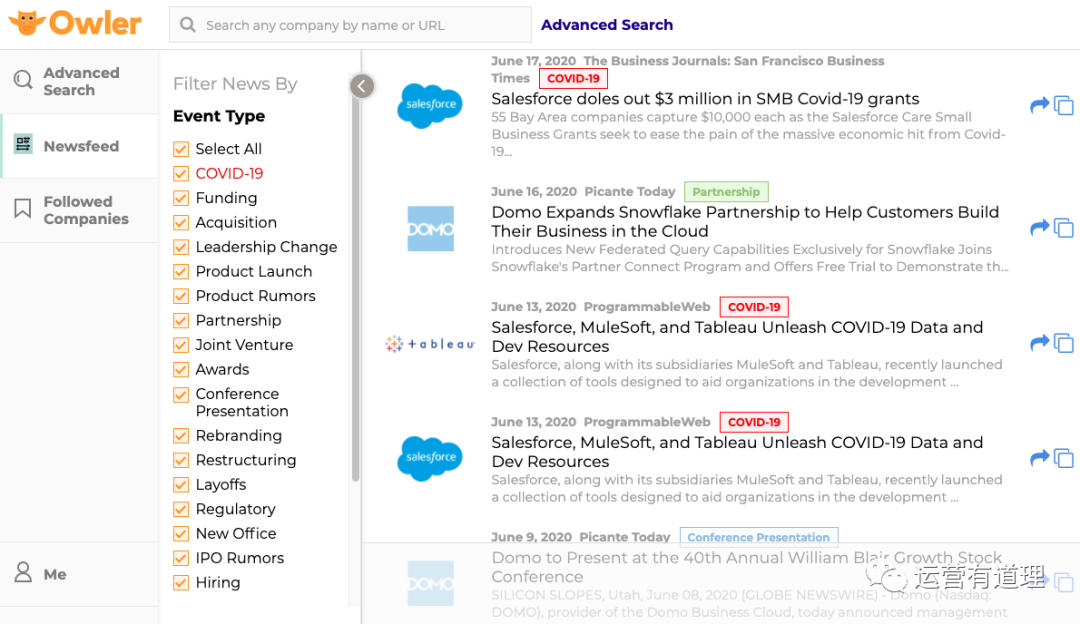This screenshot has height=624, width=1080.
Task: Uncheck the Regulatory event filter
Action: tap(181, 509)
